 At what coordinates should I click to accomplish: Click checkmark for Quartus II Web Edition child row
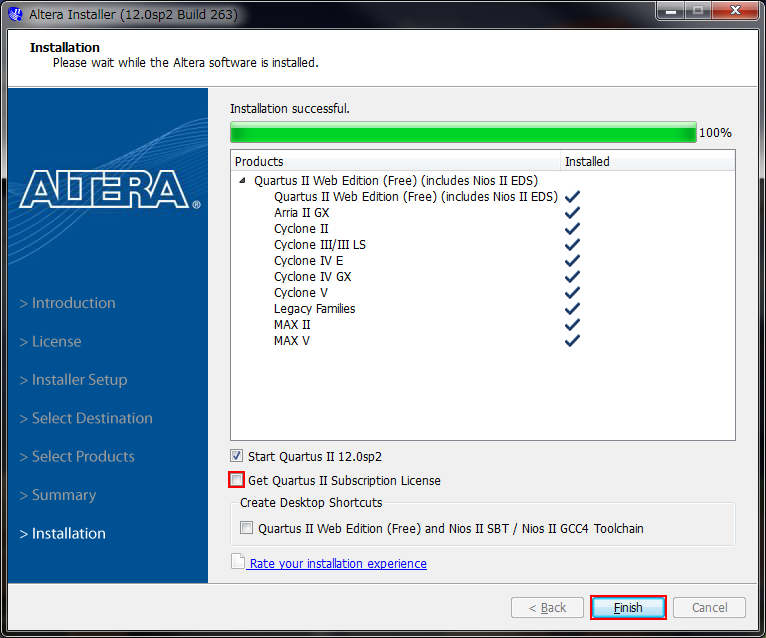572,196
